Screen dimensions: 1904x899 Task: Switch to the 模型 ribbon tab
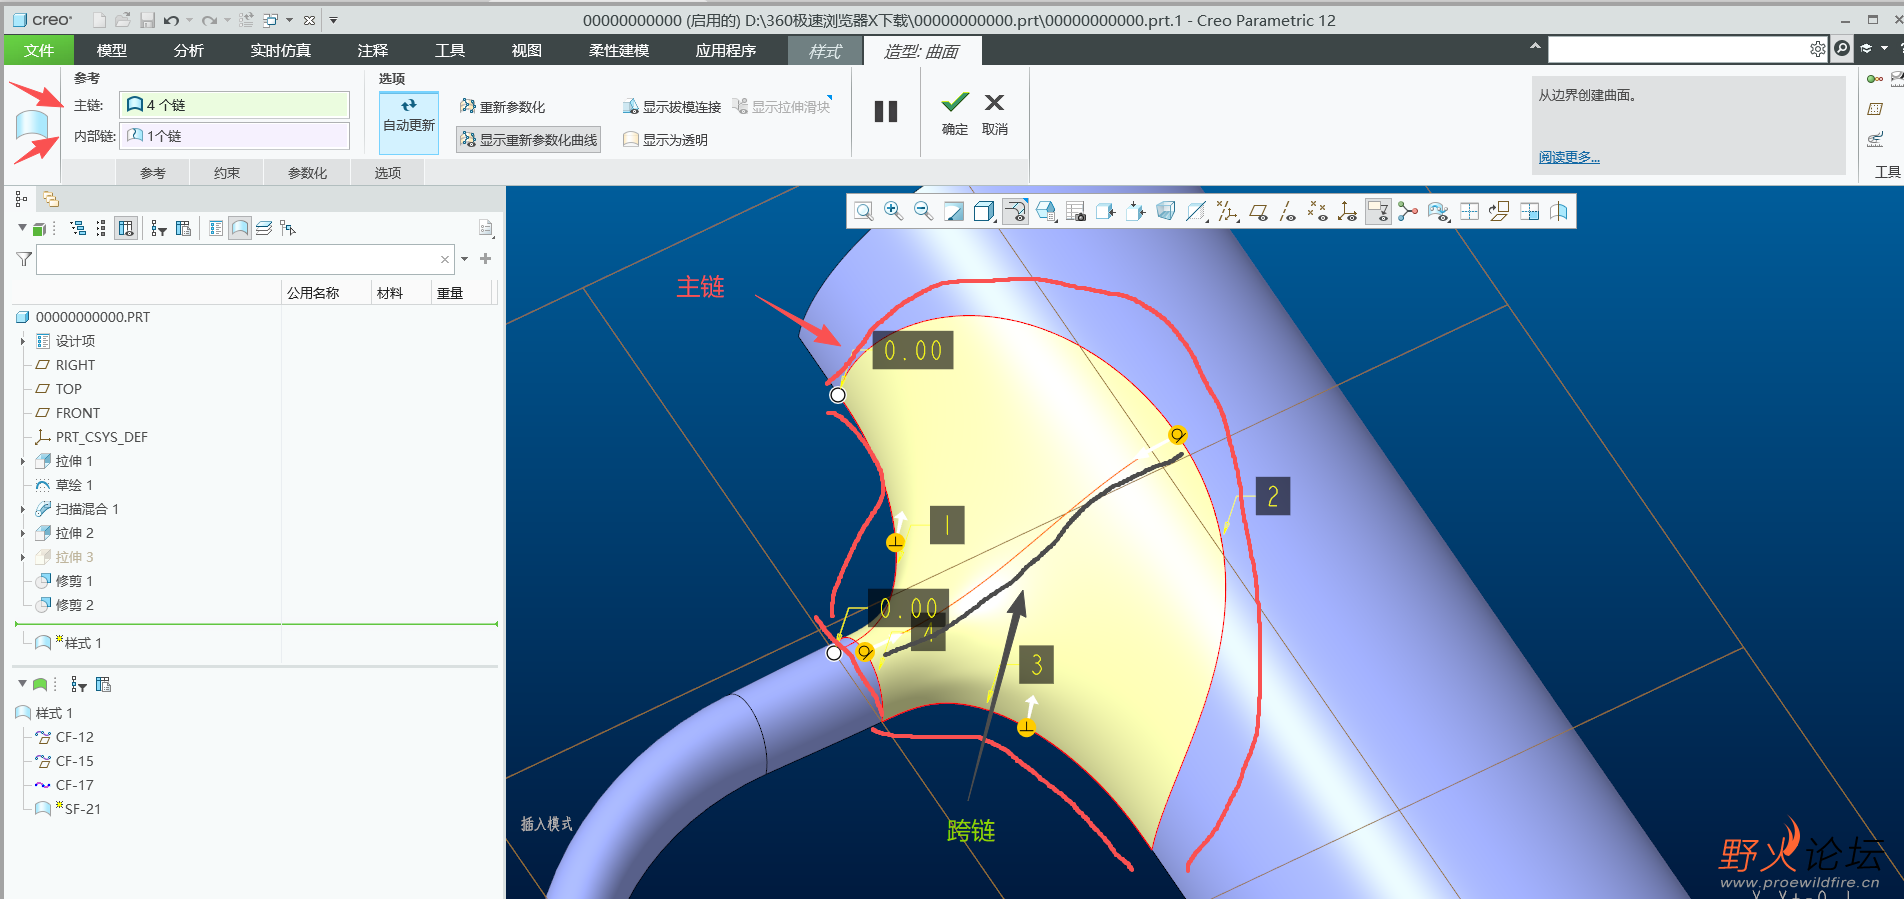click(112, 50)
